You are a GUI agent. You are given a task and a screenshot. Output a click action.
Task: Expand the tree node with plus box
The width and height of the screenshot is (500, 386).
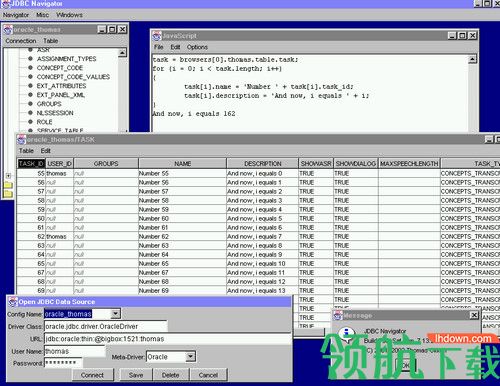[x=8, y=176]
